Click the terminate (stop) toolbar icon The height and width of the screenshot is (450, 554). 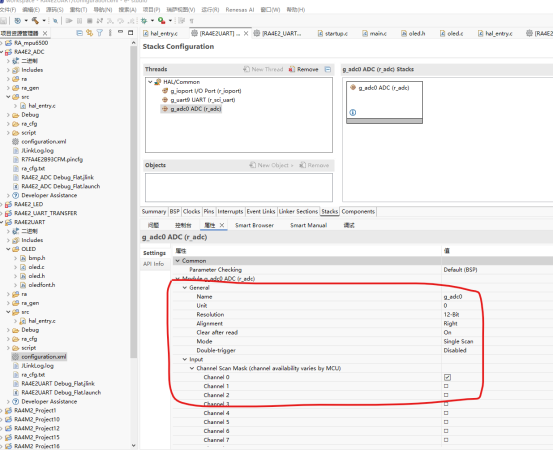click(90, 21)
